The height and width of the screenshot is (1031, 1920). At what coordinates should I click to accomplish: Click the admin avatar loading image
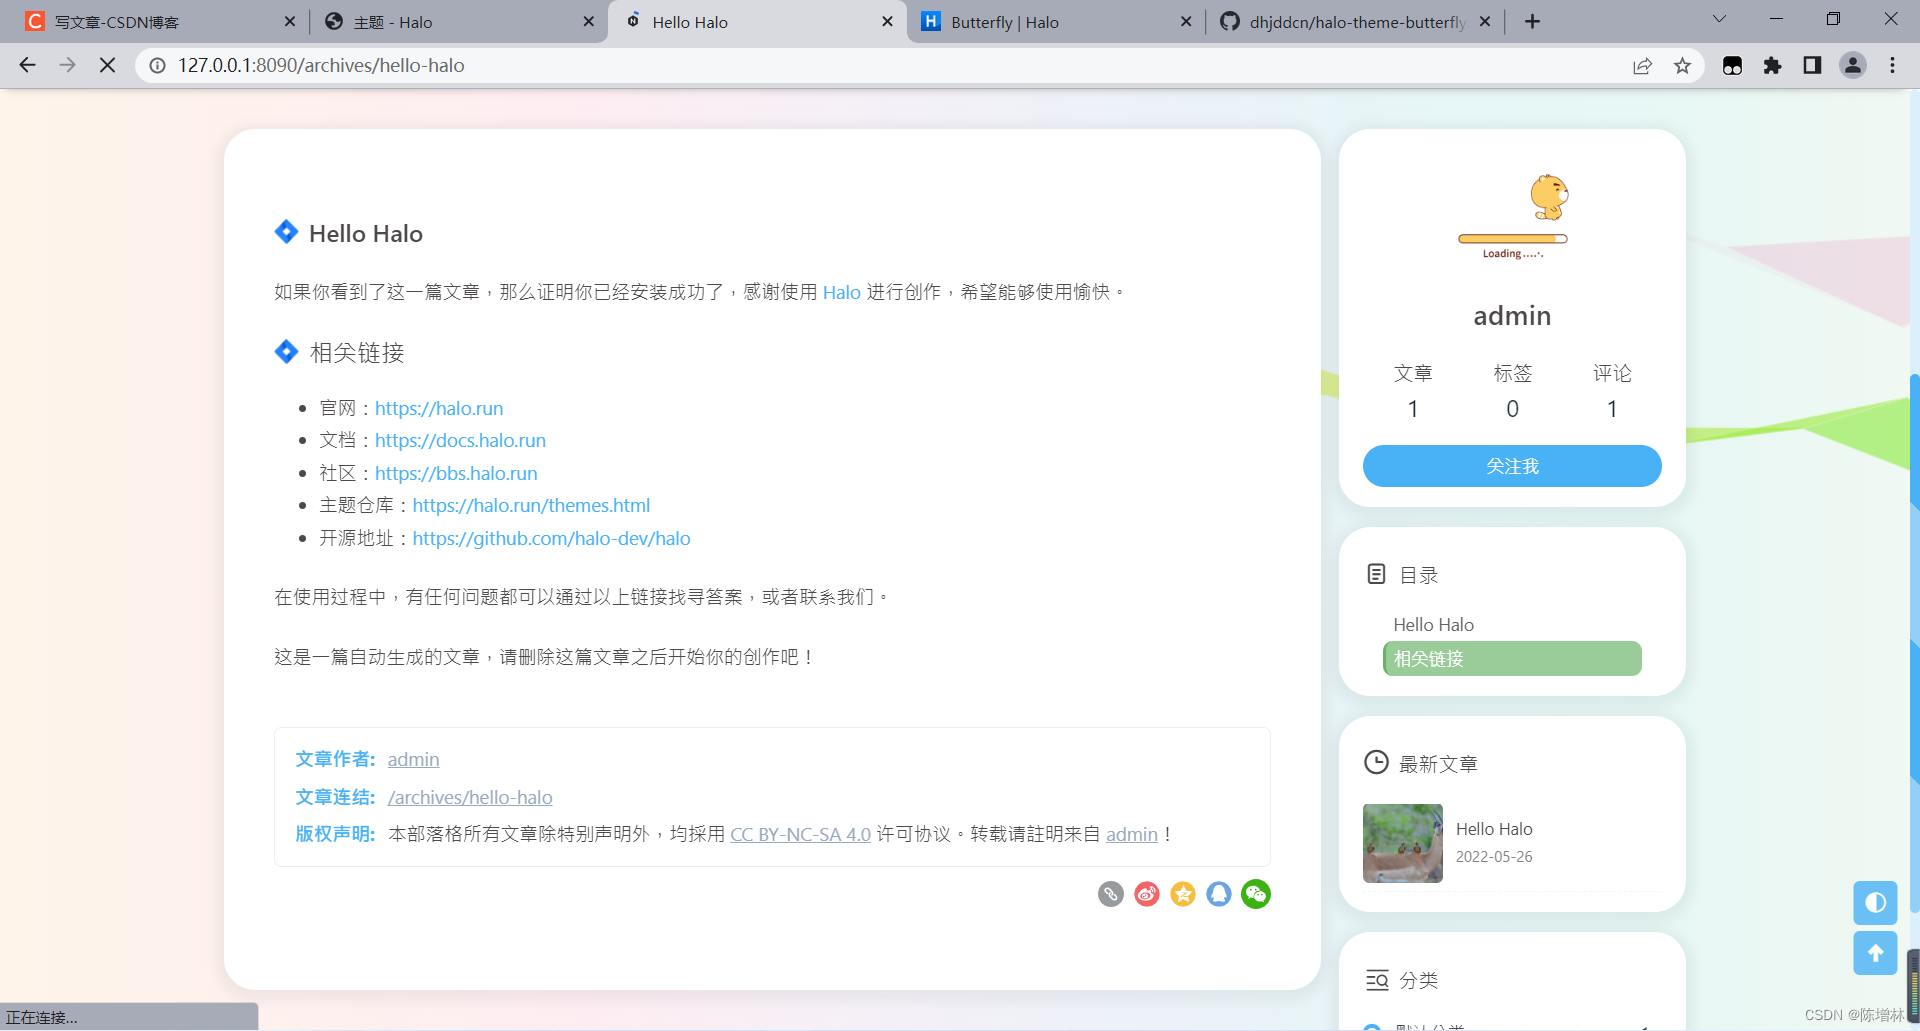[x=1512, y=216]
